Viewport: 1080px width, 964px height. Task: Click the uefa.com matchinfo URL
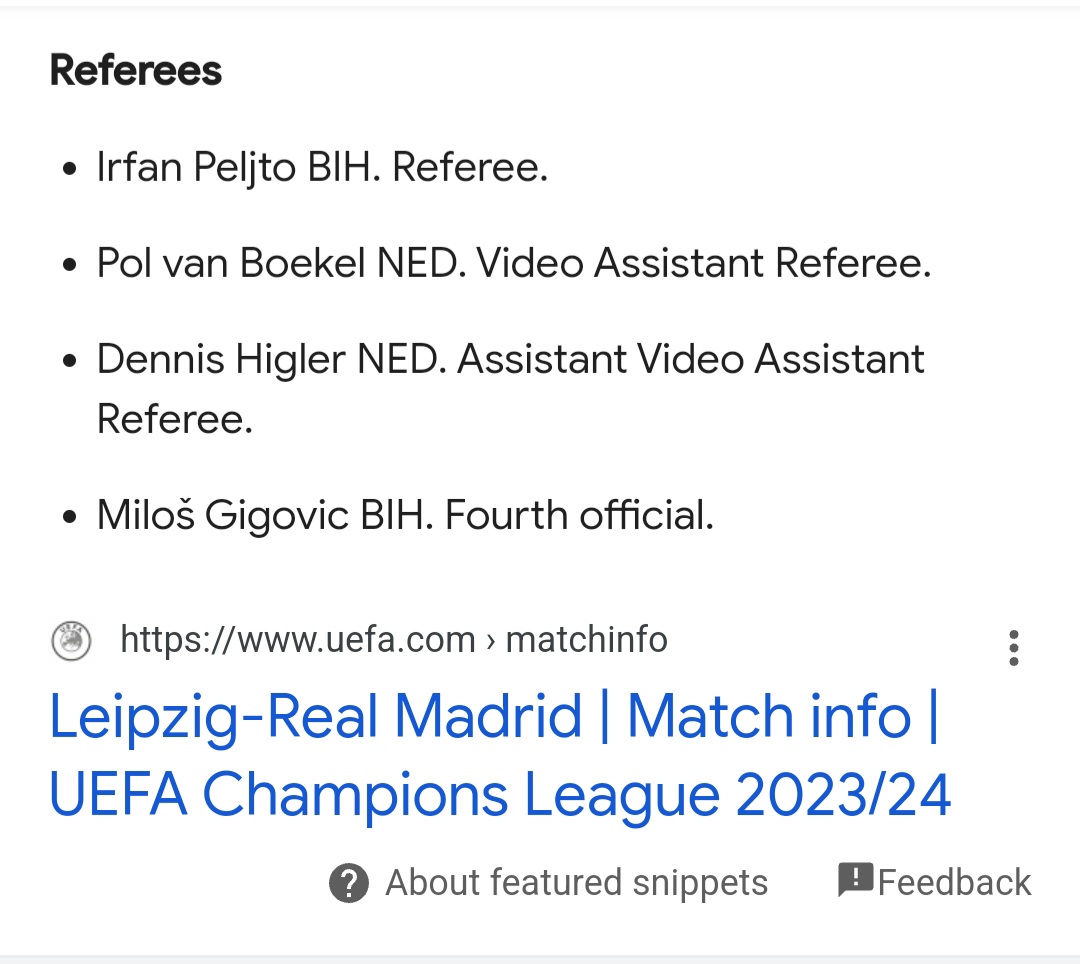(393, 639)
